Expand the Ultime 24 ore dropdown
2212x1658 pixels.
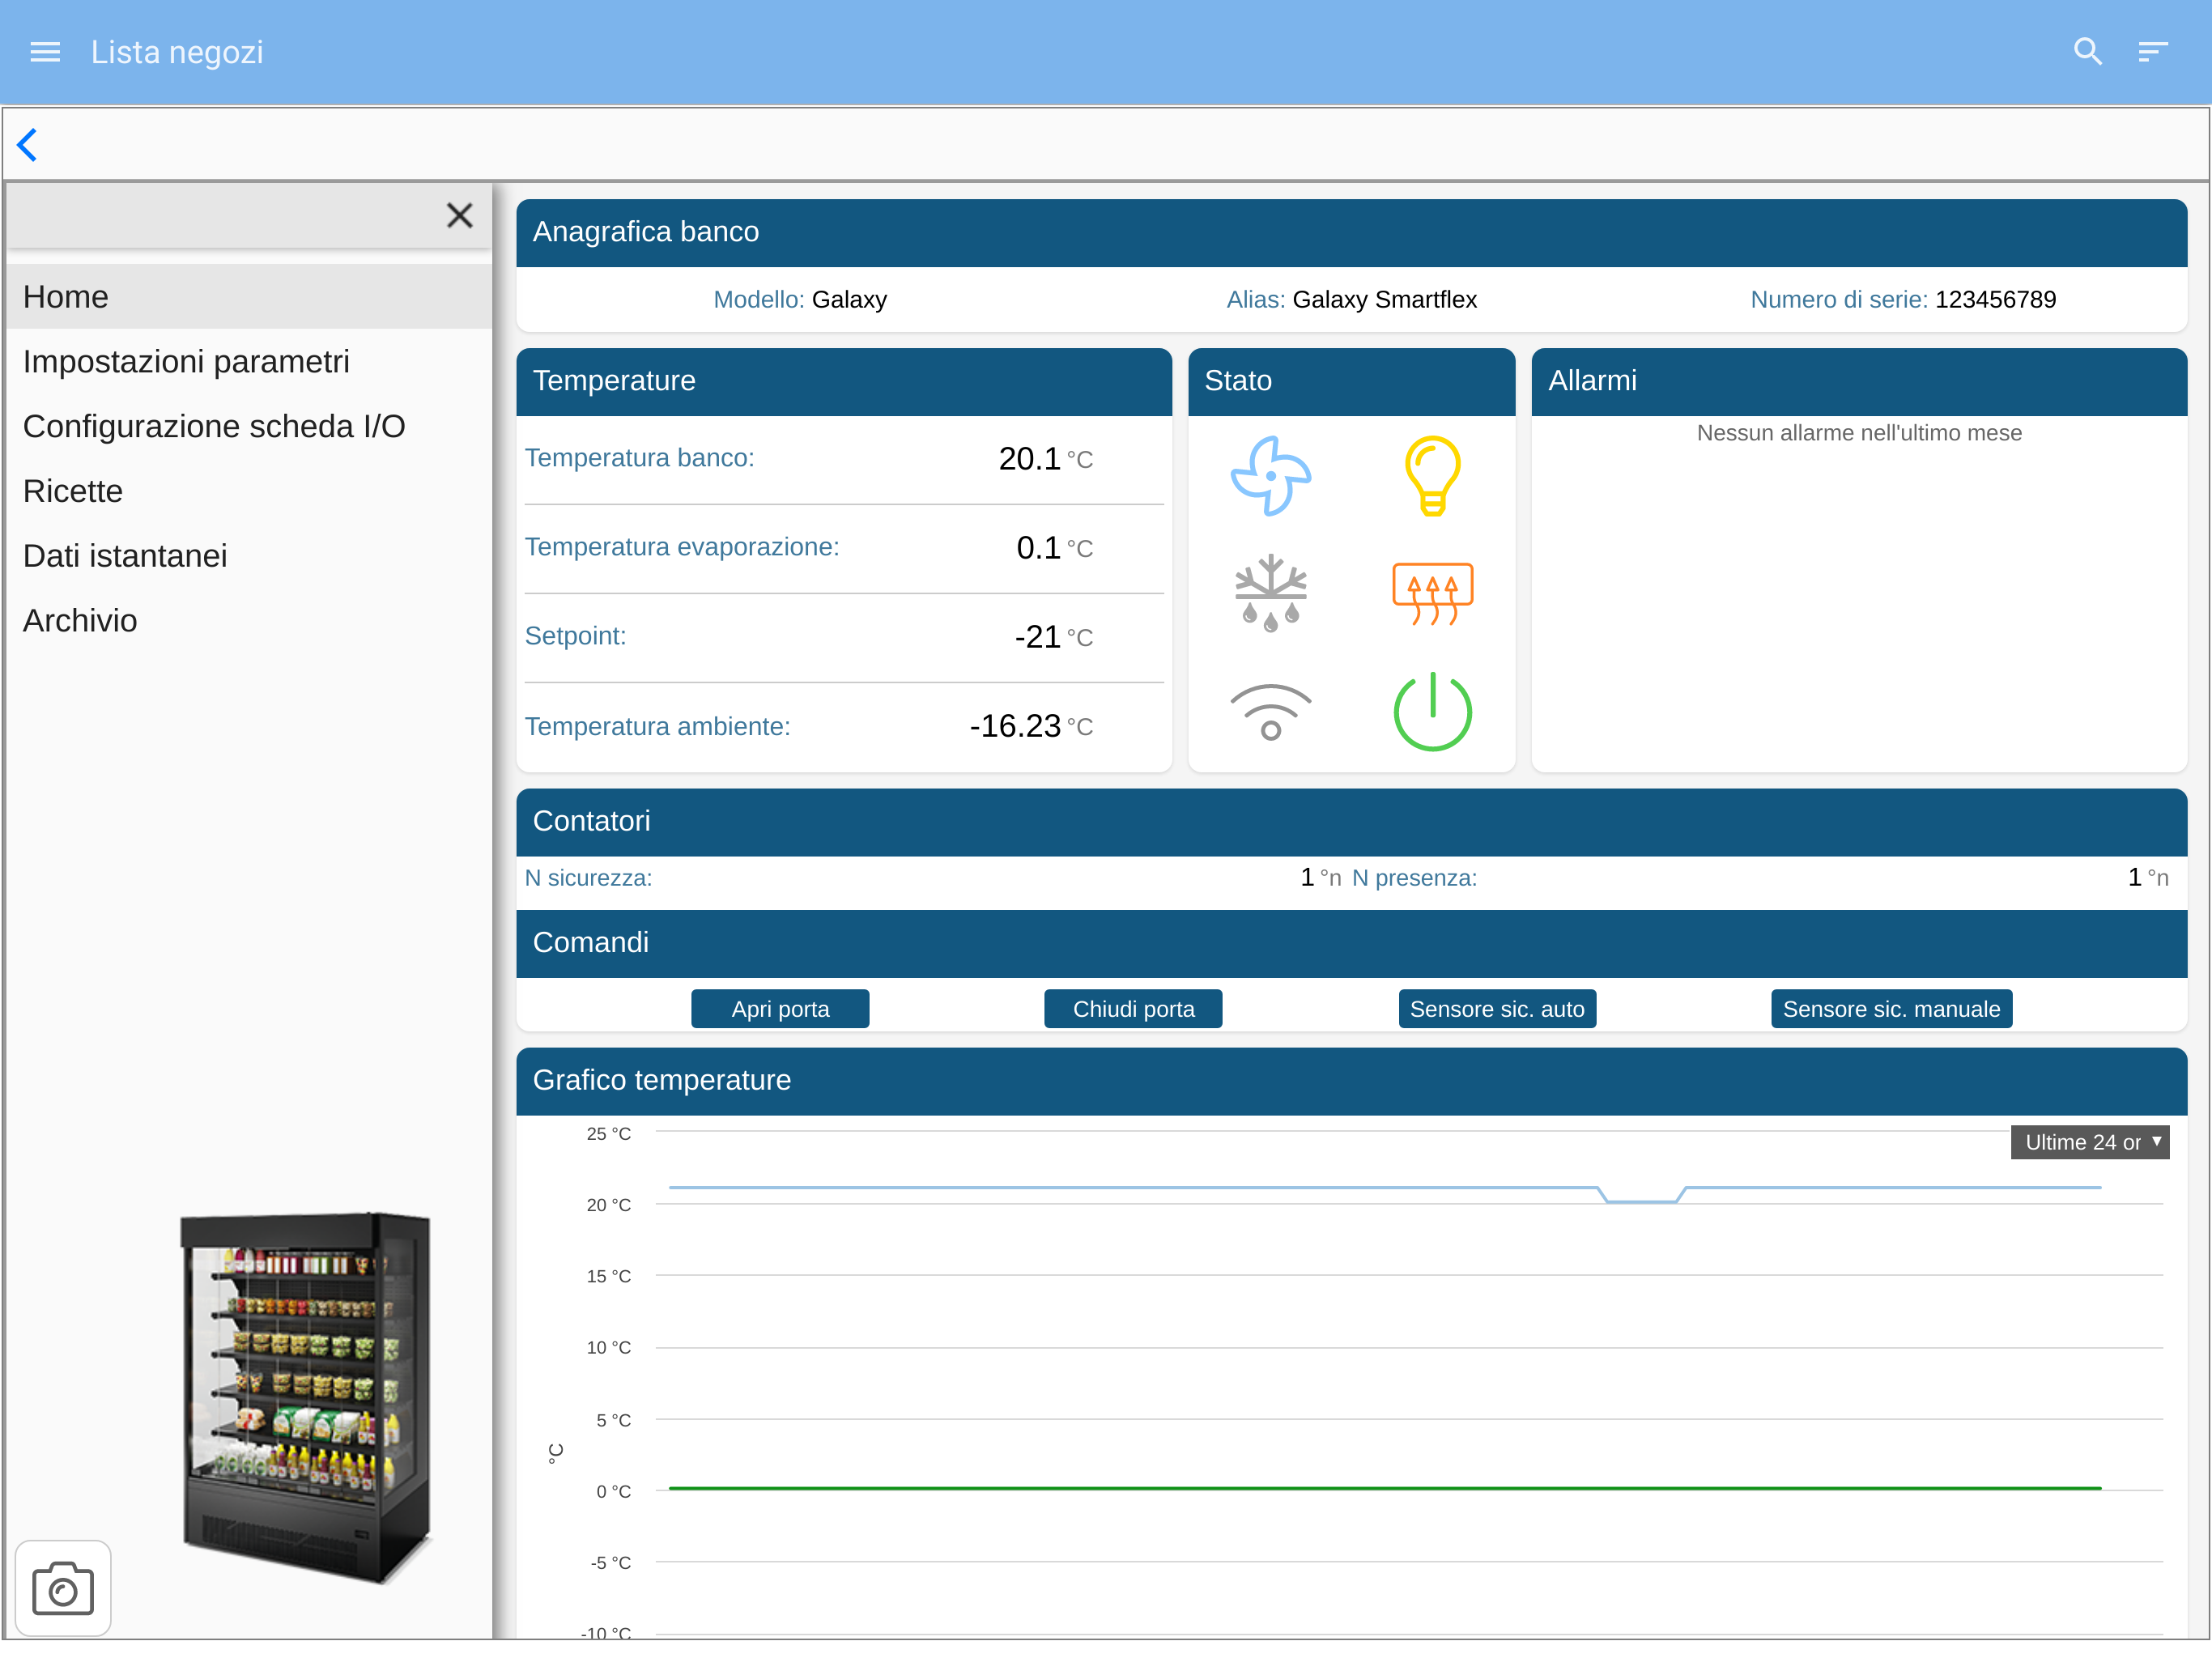click(x=2089, y=1142)
